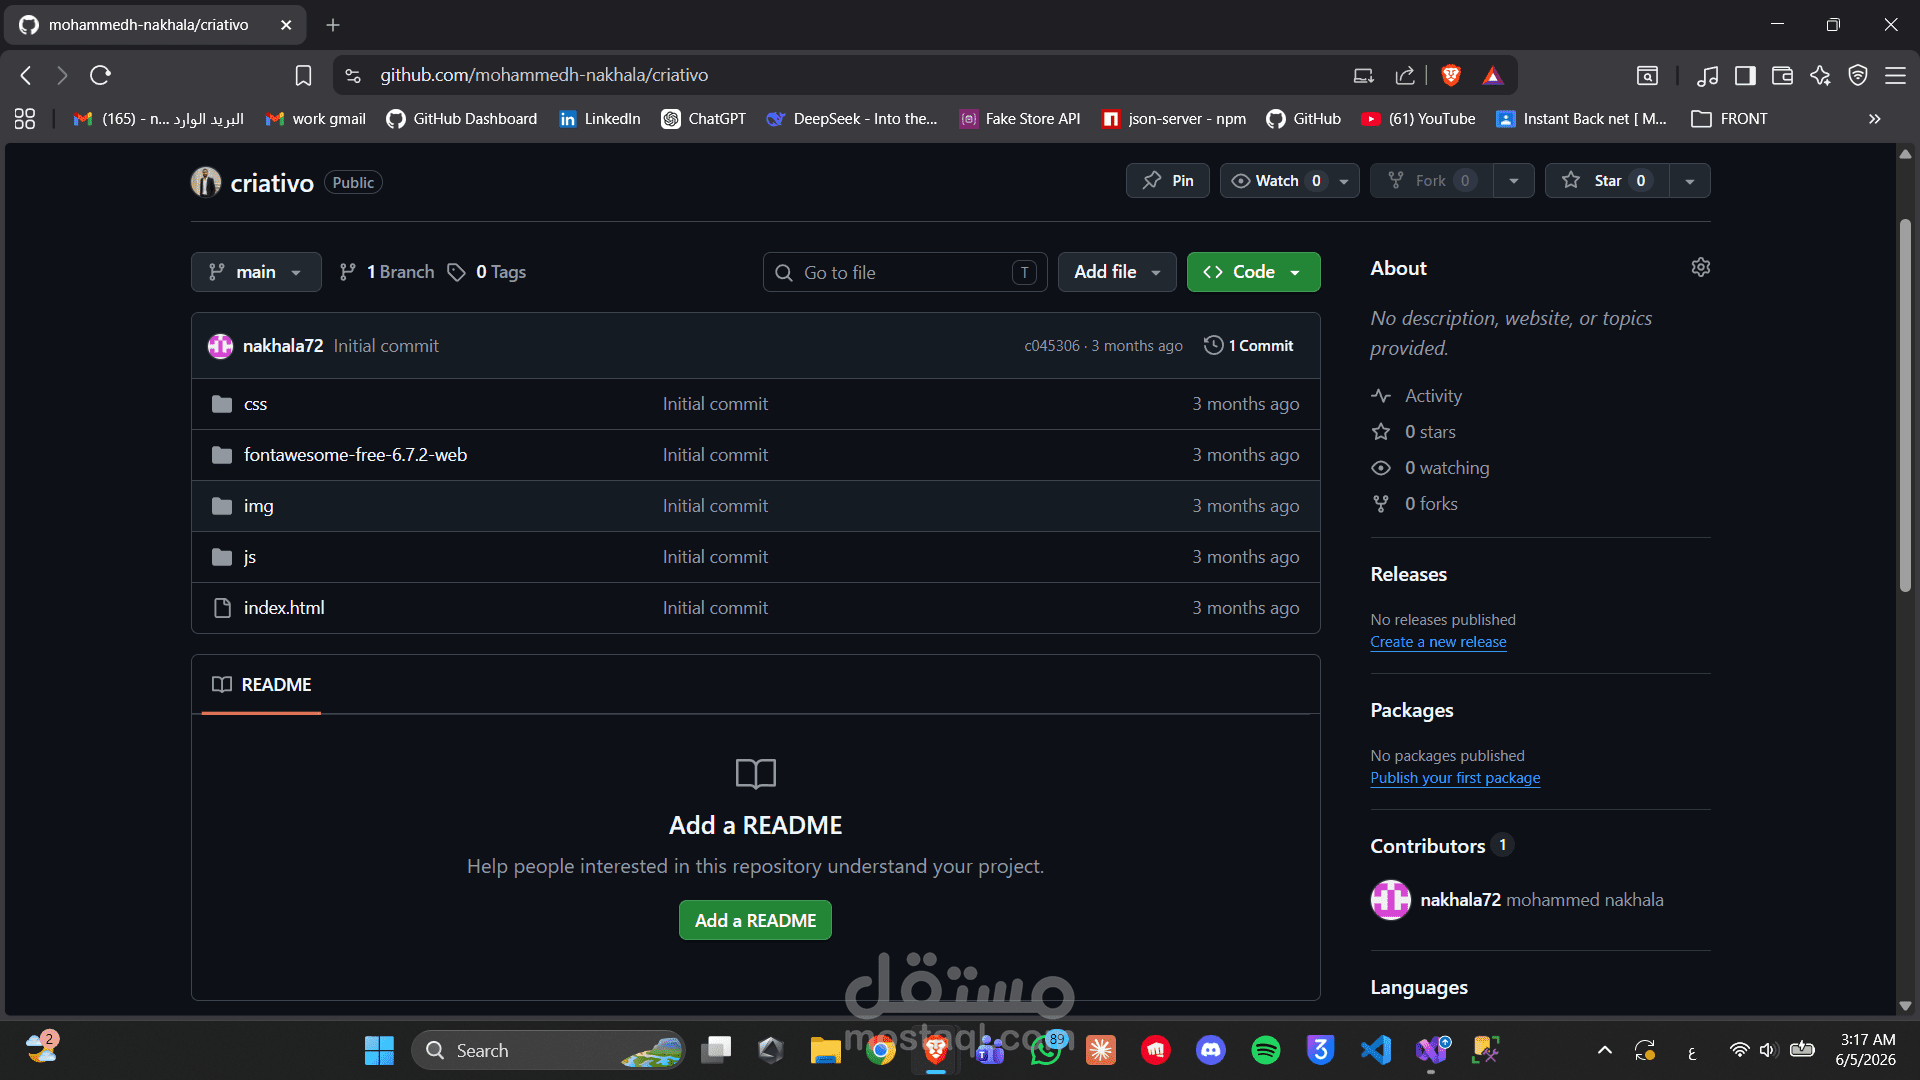Open the FRONT bookmarks folder
1920x1080 pixels.
click(x=1729, y=119)
